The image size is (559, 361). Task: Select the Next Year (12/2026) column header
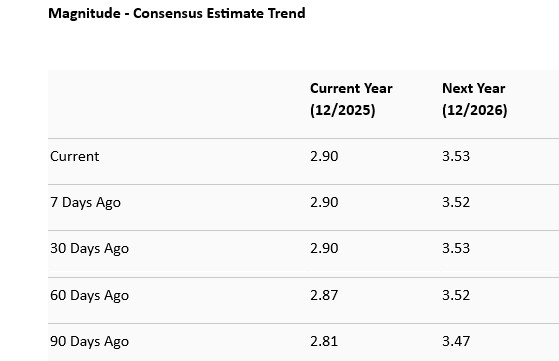coord(474,99)
